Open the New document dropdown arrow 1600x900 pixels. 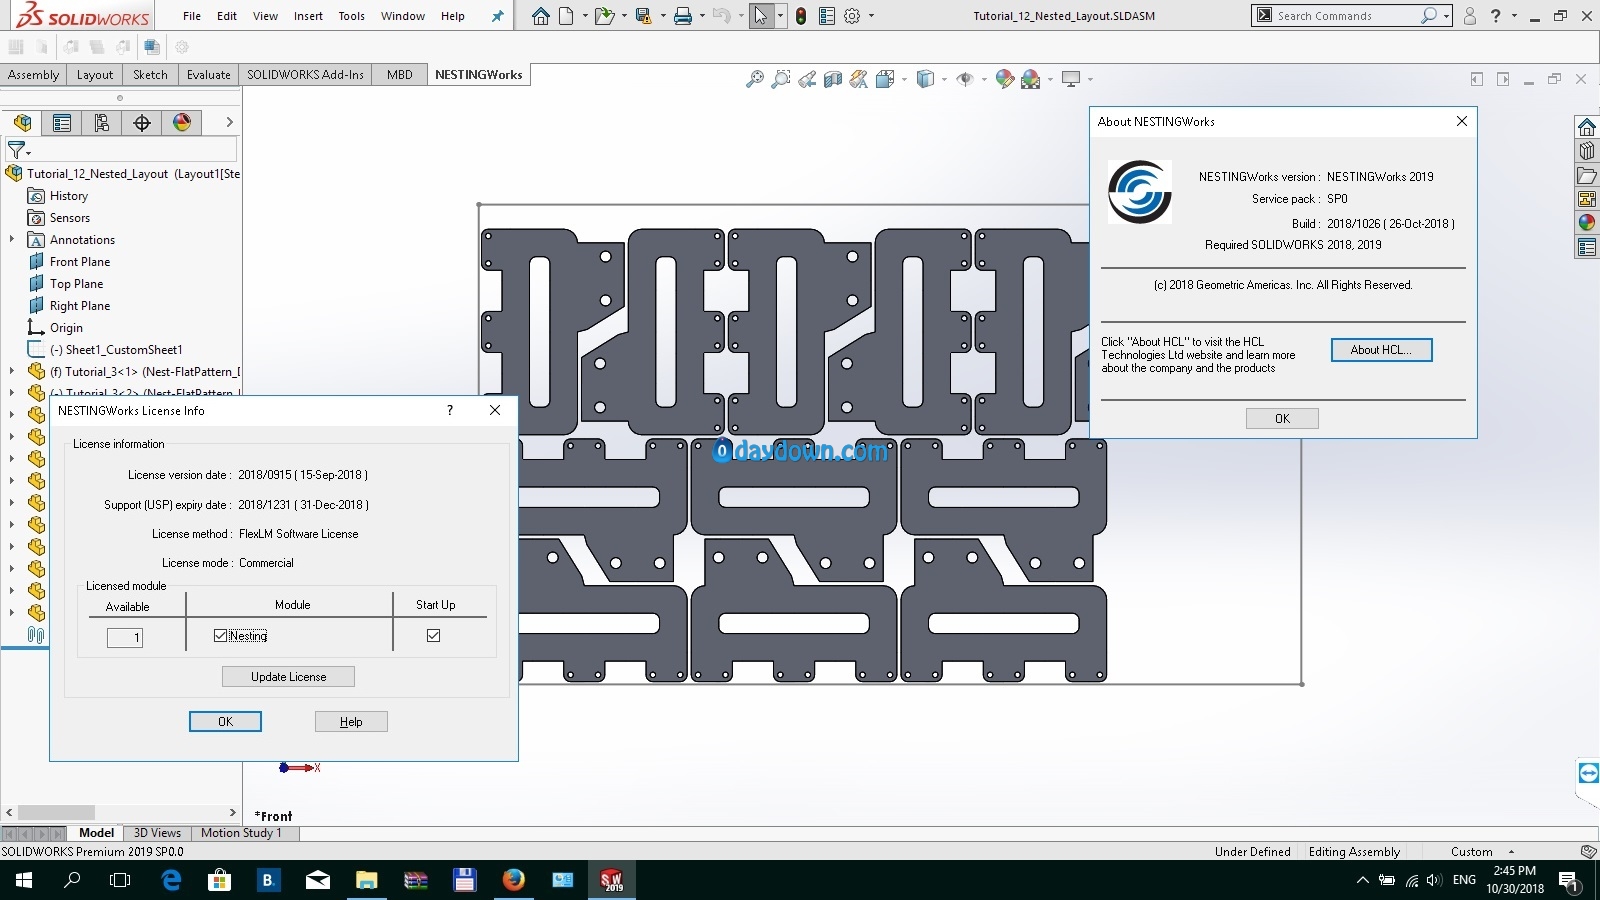(585, 16)
